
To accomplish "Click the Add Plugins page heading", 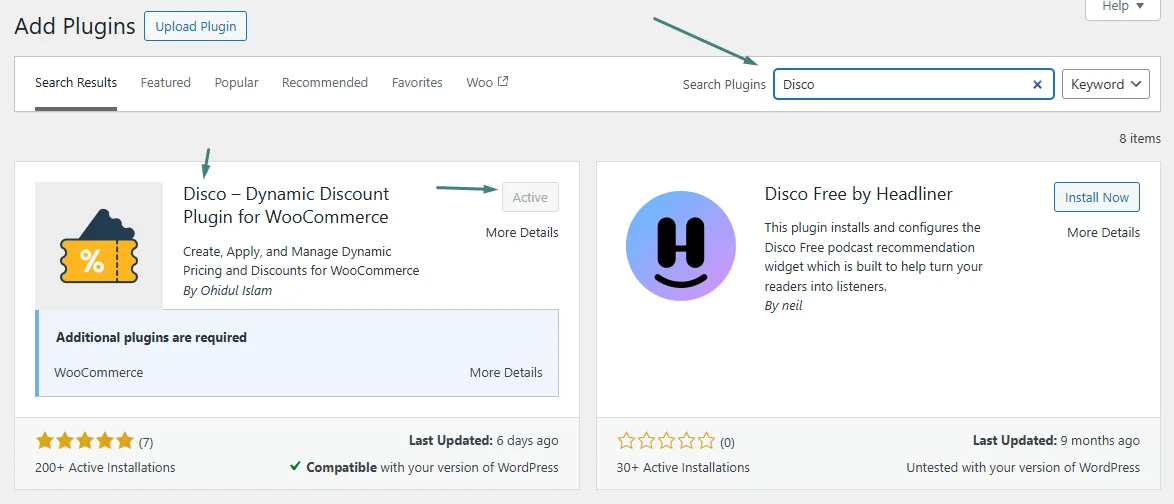I will (75, 26).
